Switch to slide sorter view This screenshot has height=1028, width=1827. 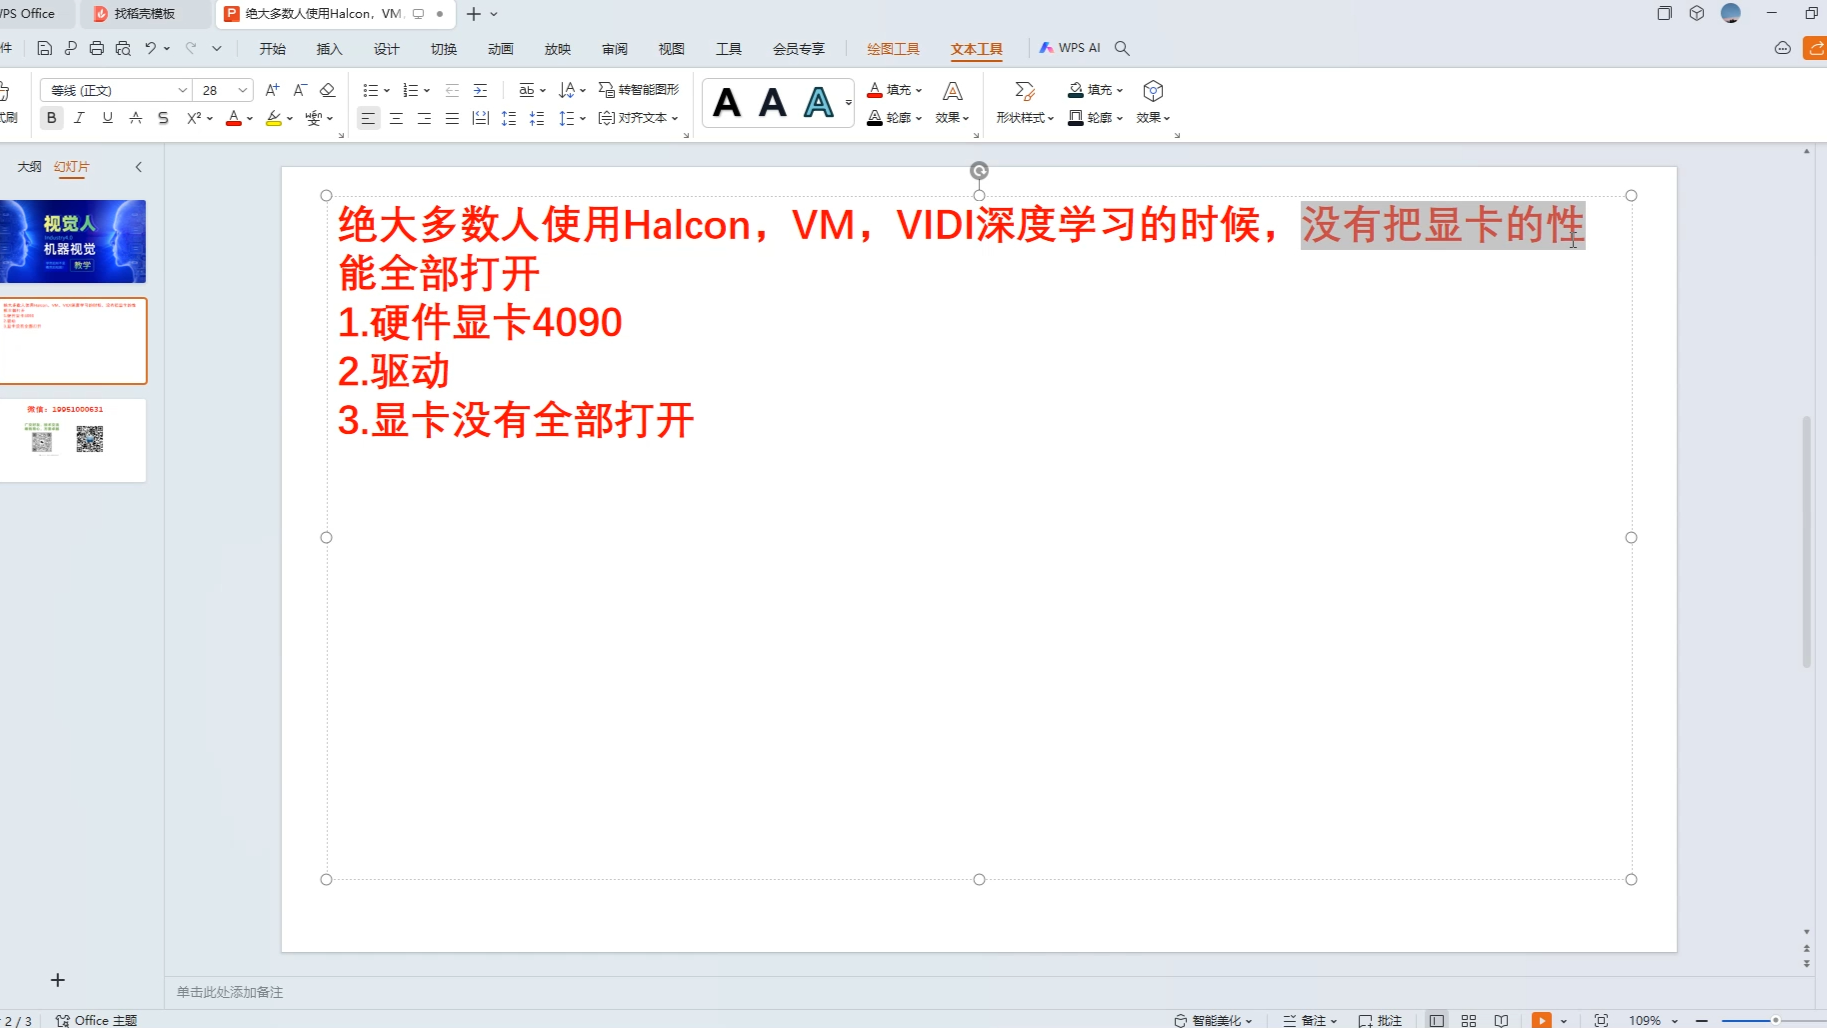click(1469, 1020)
